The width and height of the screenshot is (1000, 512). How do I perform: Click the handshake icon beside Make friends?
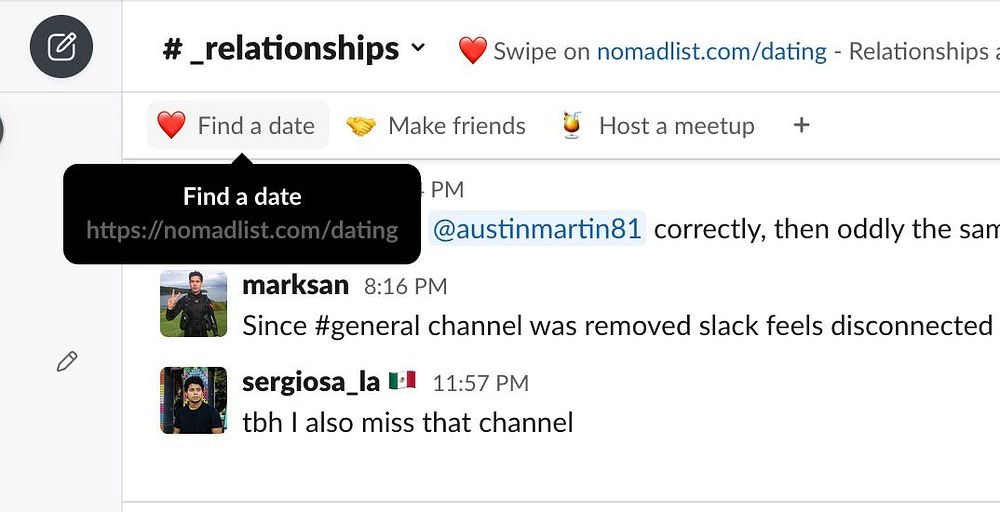pyautogui.click(x=361, y=126)
